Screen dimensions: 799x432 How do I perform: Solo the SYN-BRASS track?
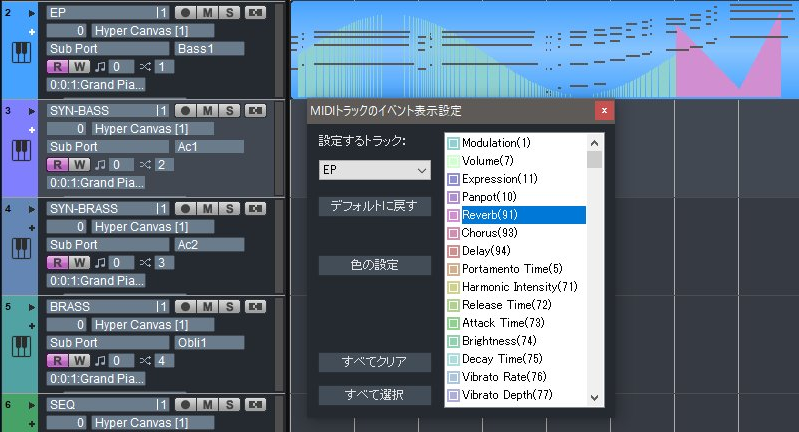pyautogui.click(x=230, y=208)
